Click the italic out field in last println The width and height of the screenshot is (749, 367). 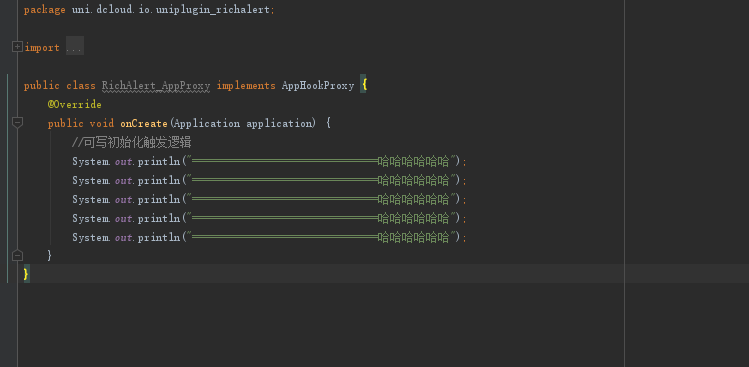(123, 237)
